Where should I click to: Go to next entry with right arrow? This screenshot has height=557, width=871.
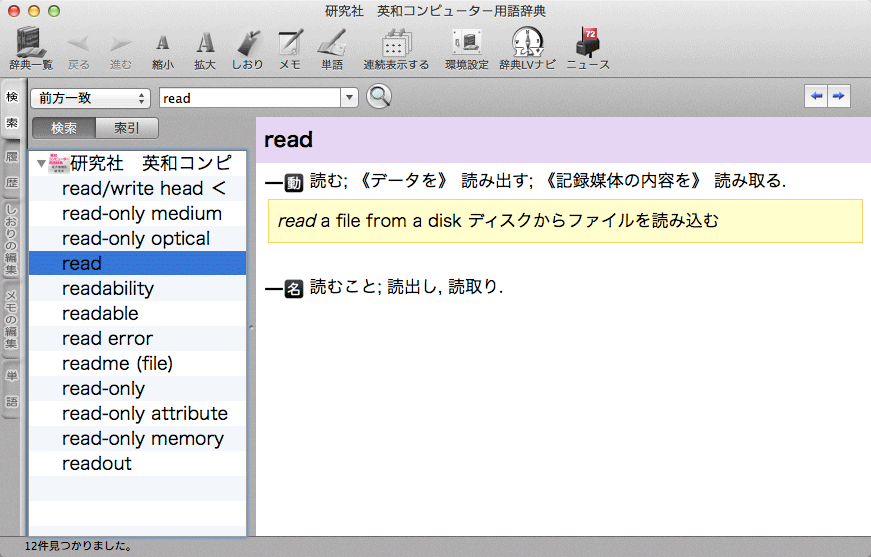[839, 96]
